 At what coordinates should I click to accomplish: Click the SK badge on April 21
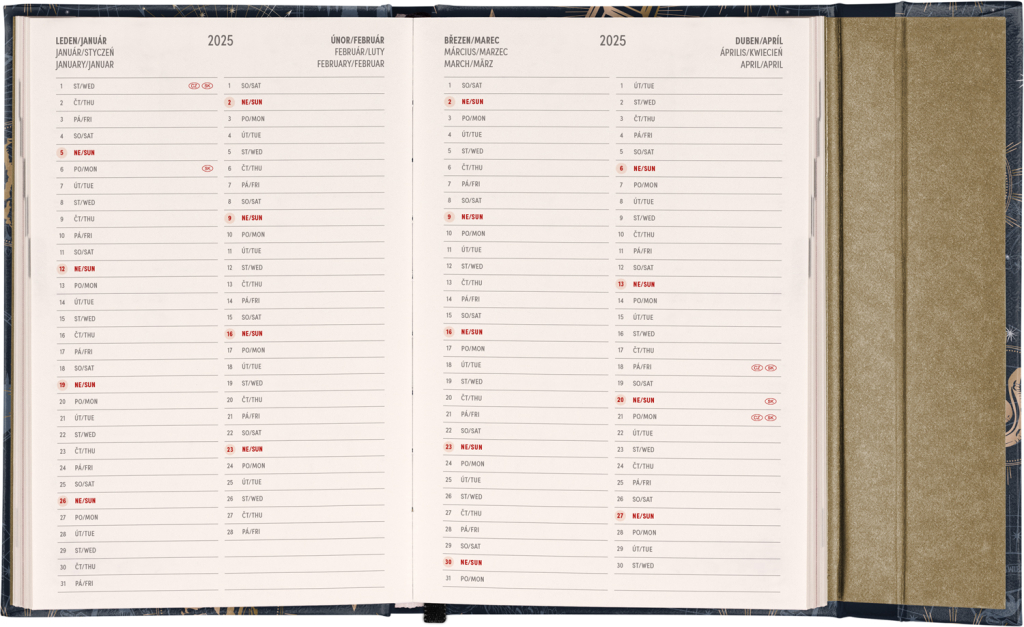(x=771, y=417)
